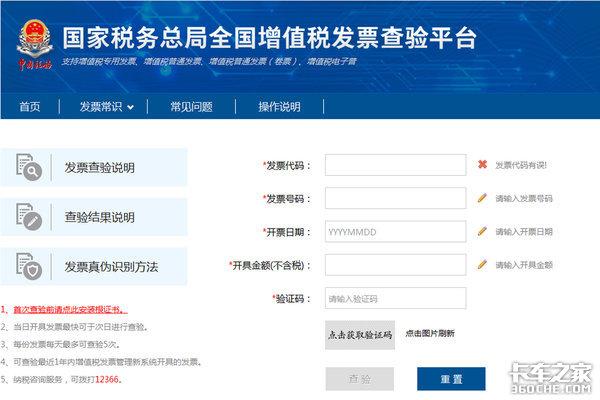The height and width of the screenshot is (400, 600).
Task: Click the 验证码 field label
Action: (292, 299)
